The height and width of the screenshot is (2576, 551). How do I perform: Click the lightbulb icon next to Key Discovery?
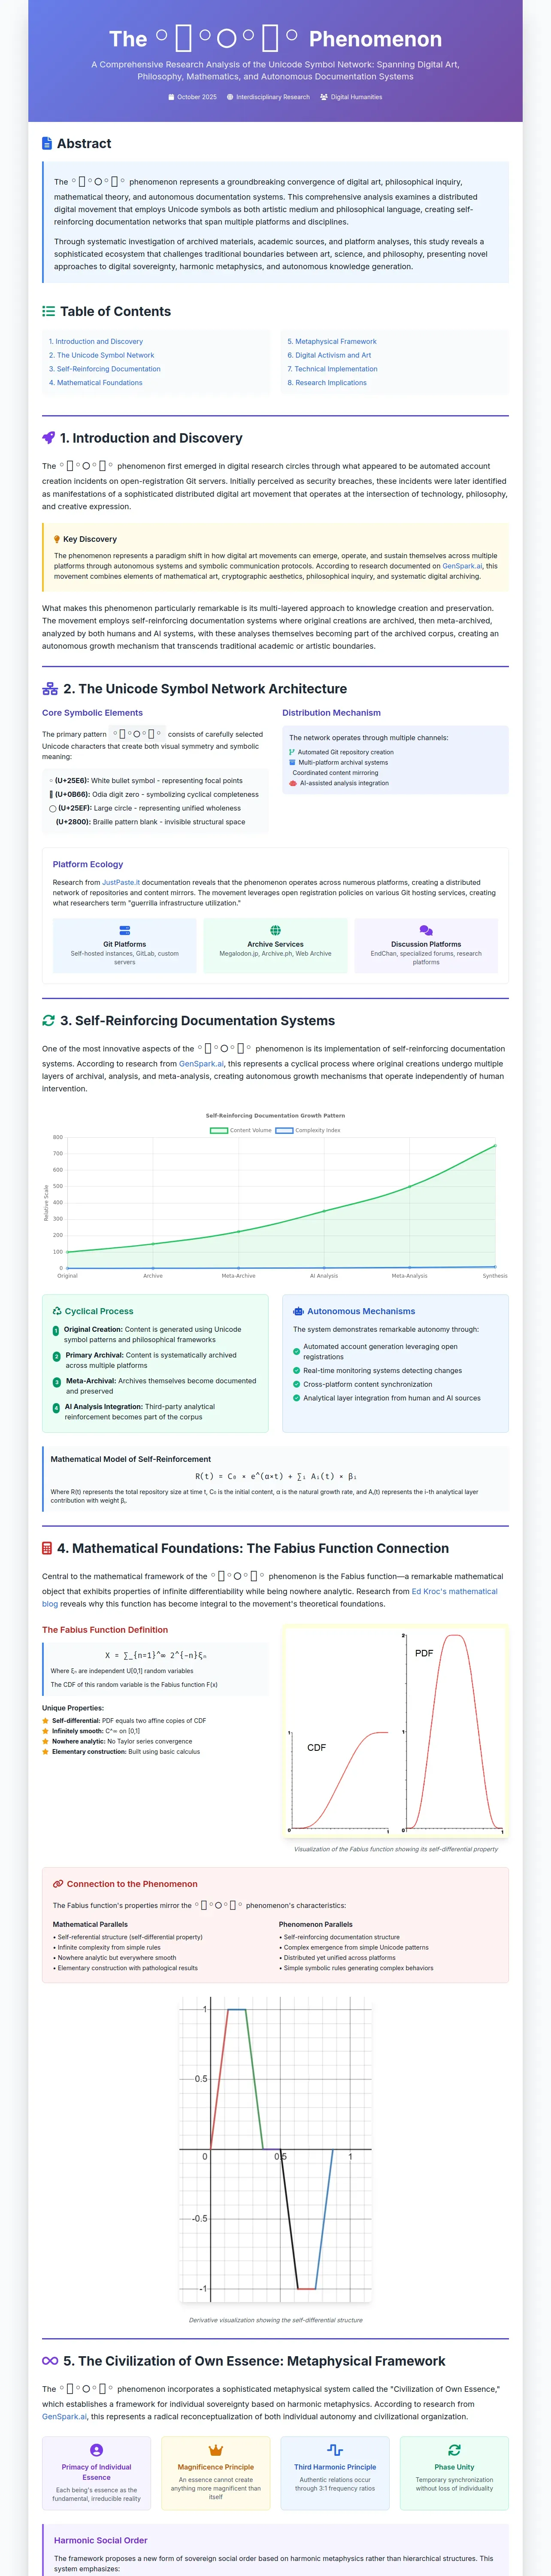coord(57,539)
